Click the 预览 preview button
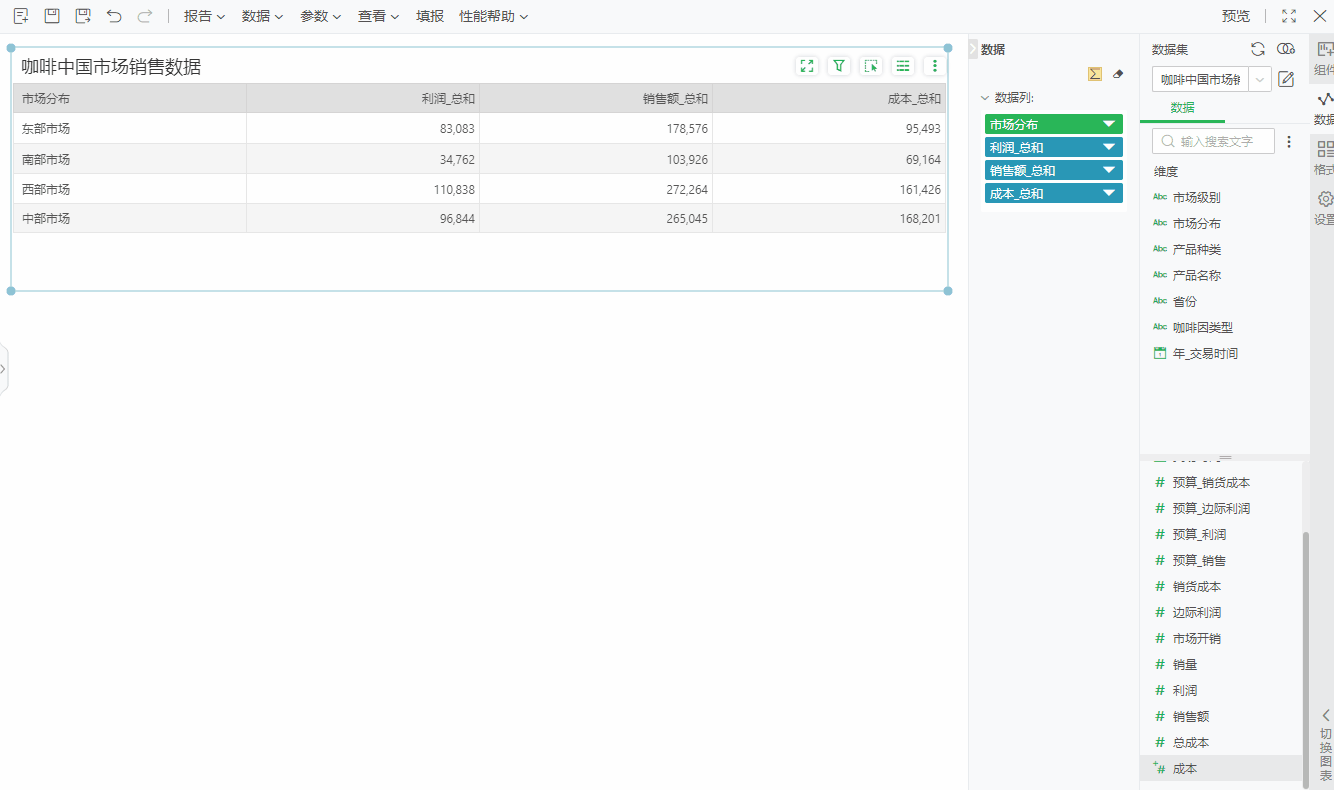This screenshot has height=790, width=1334. (1235, 16)
